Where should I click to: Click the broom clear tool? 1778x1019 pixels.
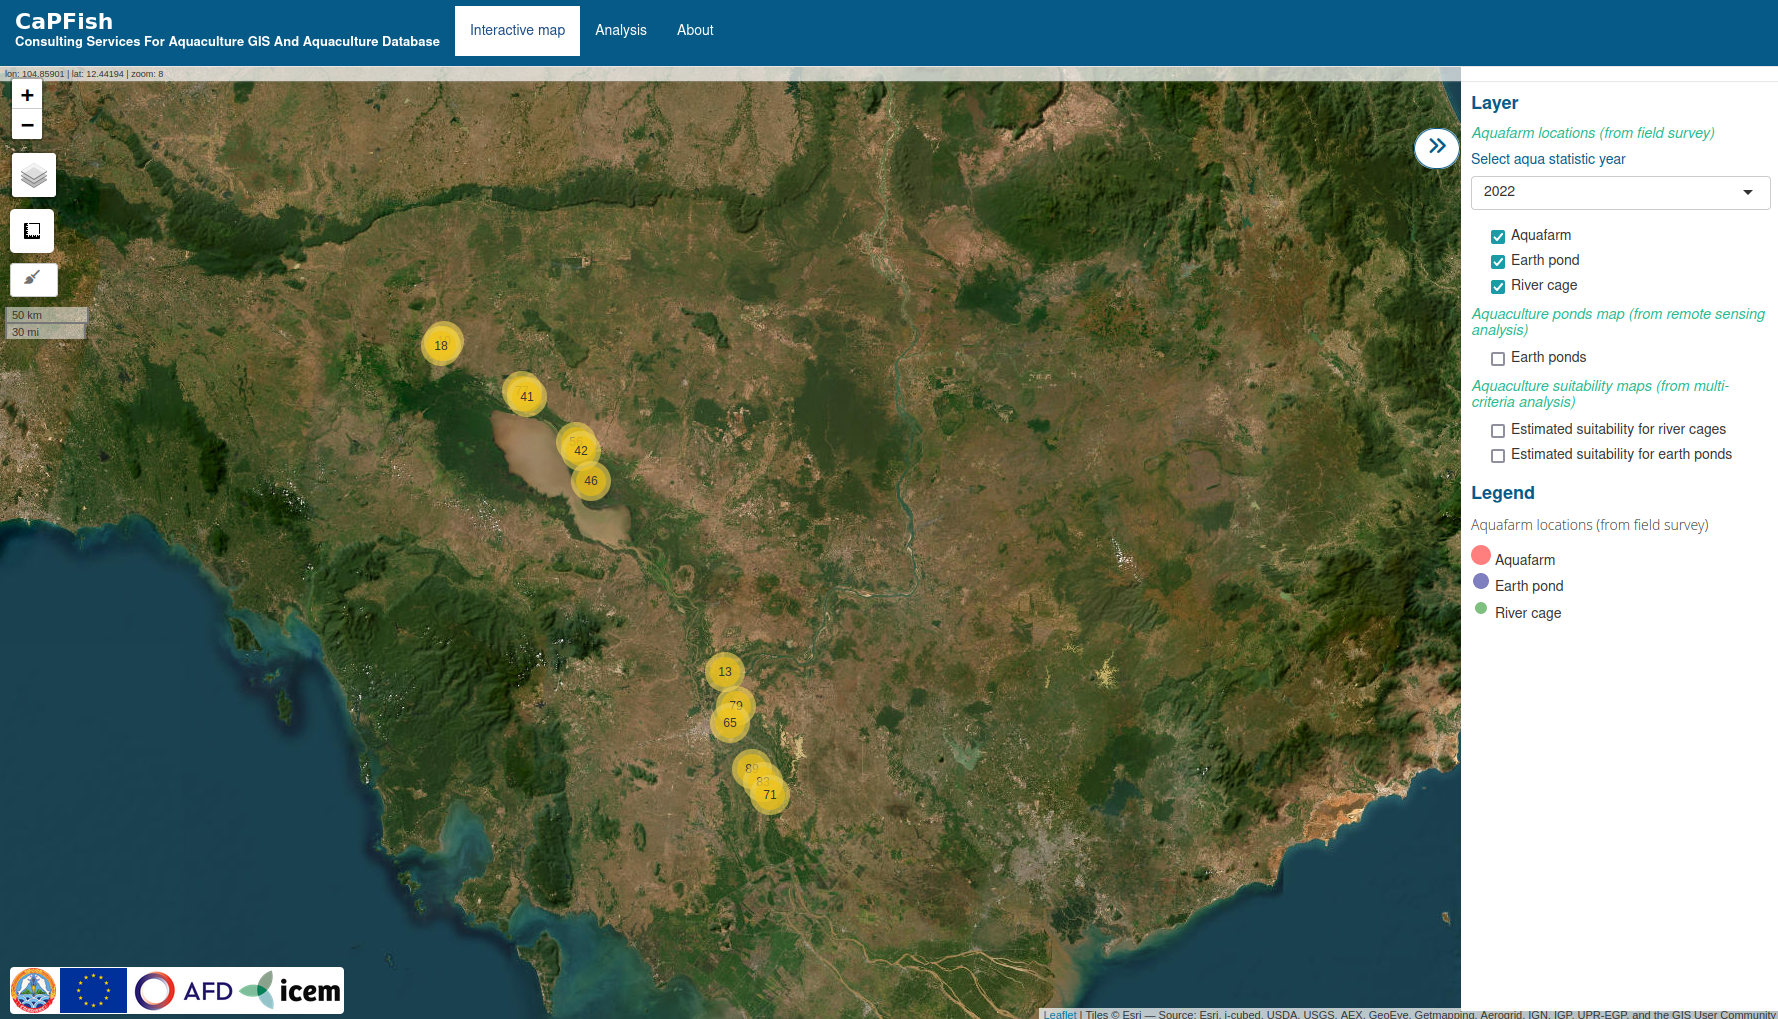(x=33, y=279)
